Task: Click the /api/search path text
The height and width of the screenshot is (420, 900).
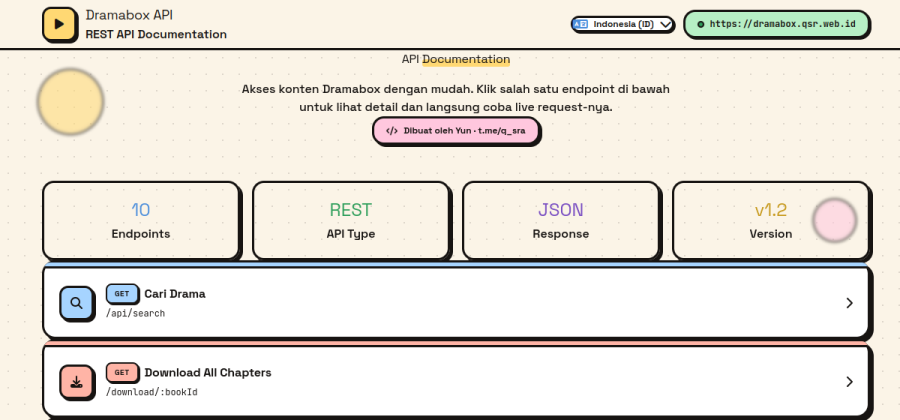Action: 135,313
